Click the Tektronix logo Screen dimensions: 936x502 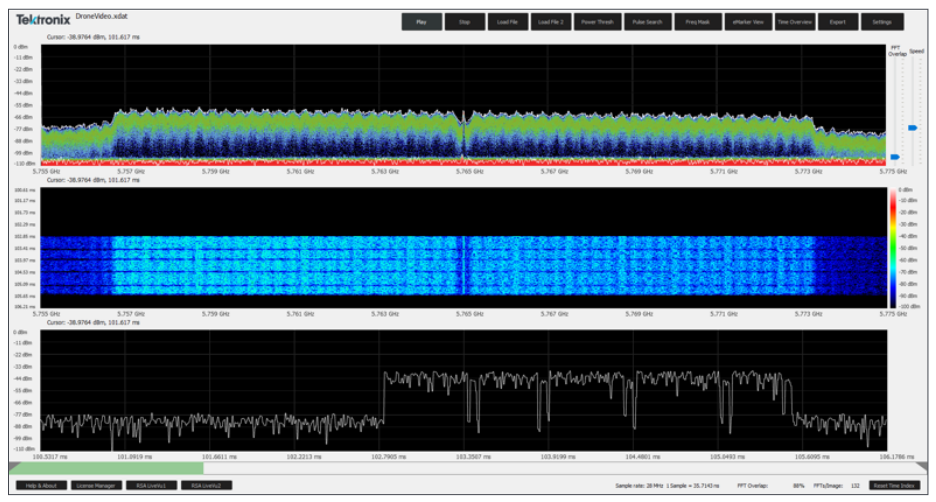(x=42, y=18)
